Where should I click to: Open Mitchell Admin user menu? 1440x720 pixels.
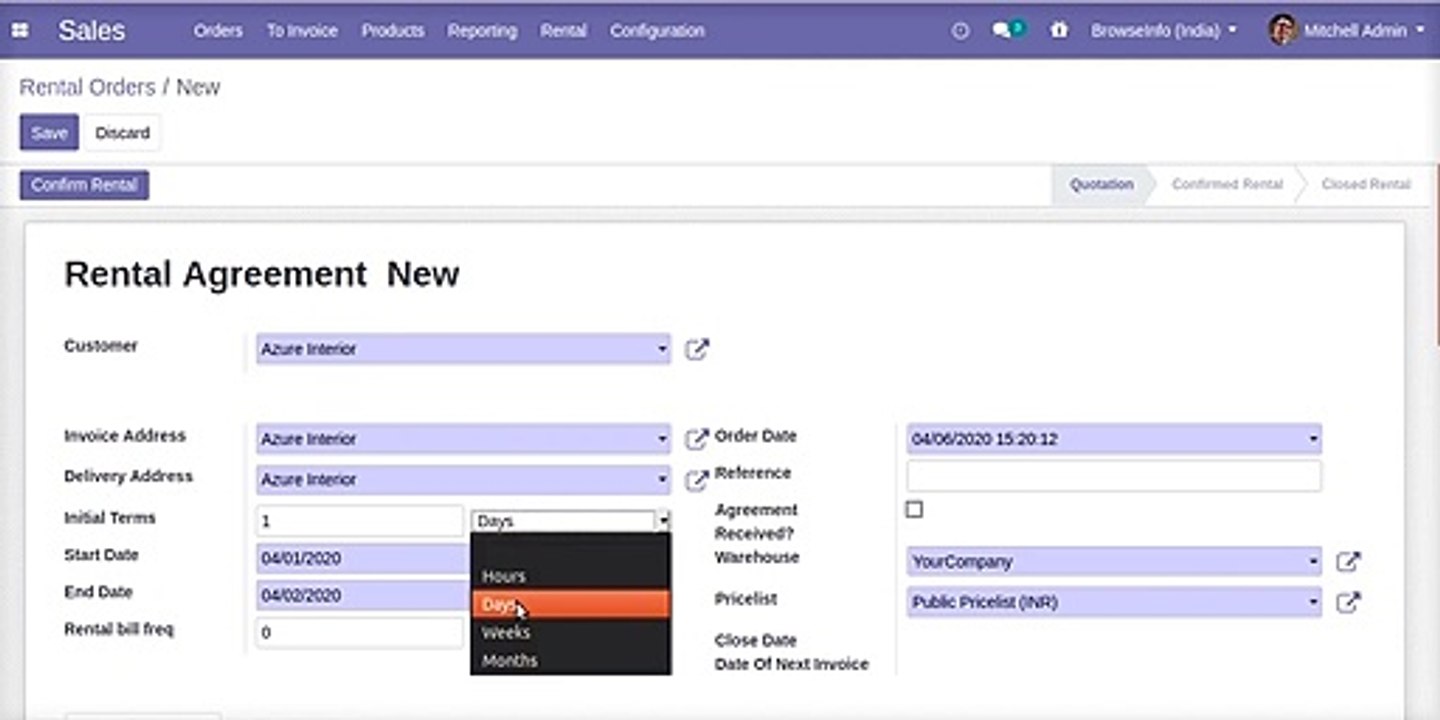pos(1347,31)
